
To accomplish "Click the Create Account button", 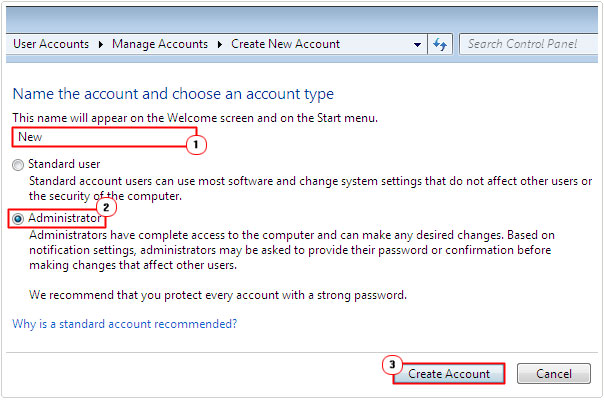I will coord(449,373).
